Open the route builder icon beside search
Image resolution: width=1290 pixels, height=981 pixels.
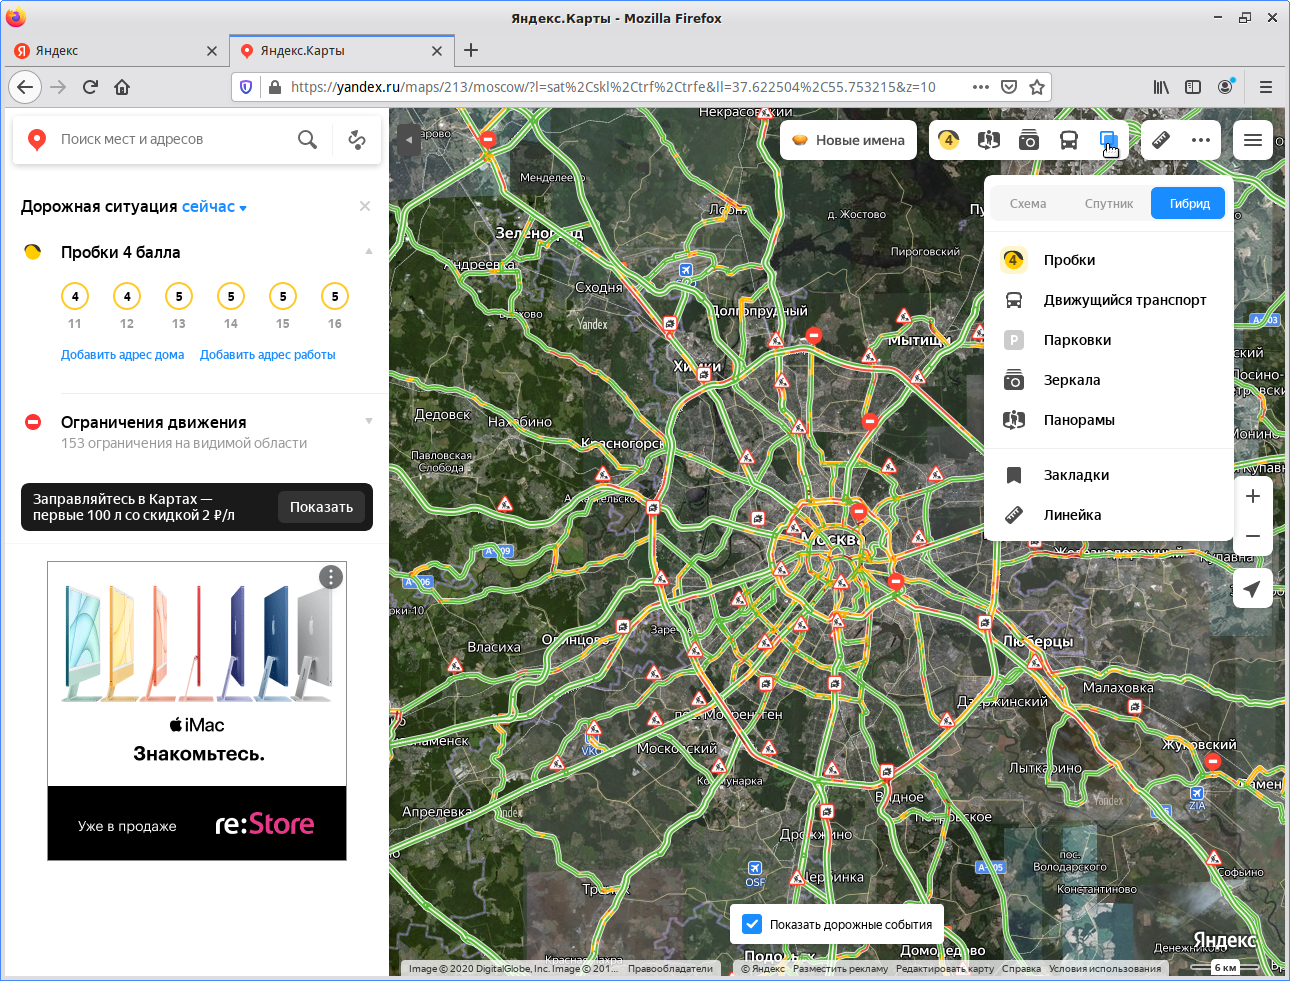click(356, 140)
